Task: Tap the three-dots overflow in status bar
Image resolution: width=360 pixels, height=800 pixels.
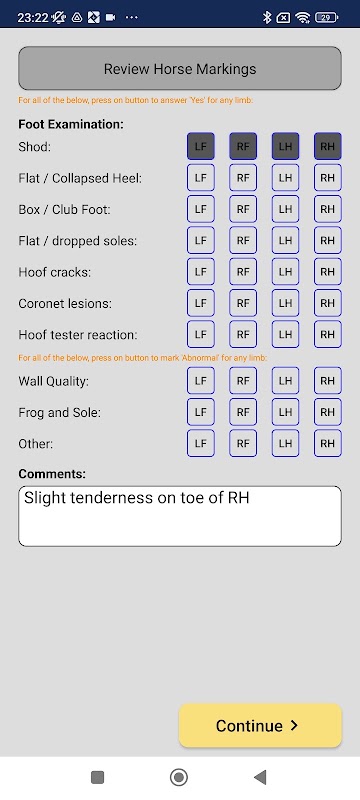Action: [132, 18]
